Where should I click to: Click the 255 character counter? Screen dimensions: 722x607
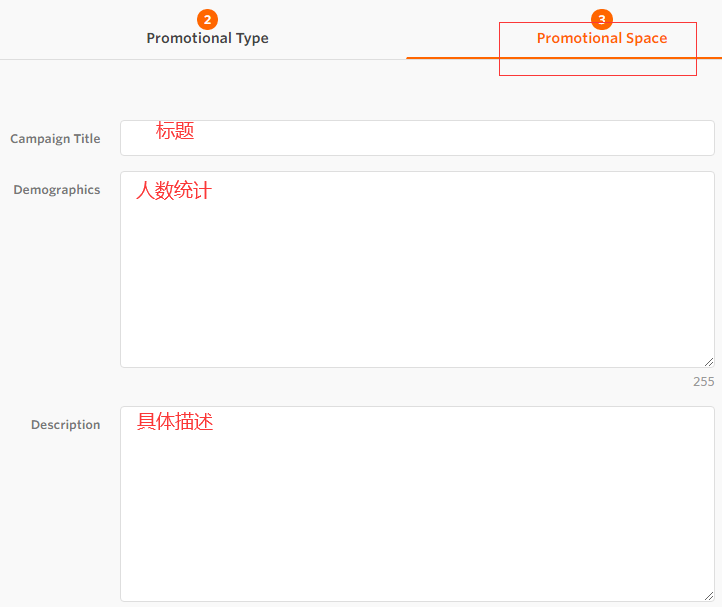tap(703, 382)
